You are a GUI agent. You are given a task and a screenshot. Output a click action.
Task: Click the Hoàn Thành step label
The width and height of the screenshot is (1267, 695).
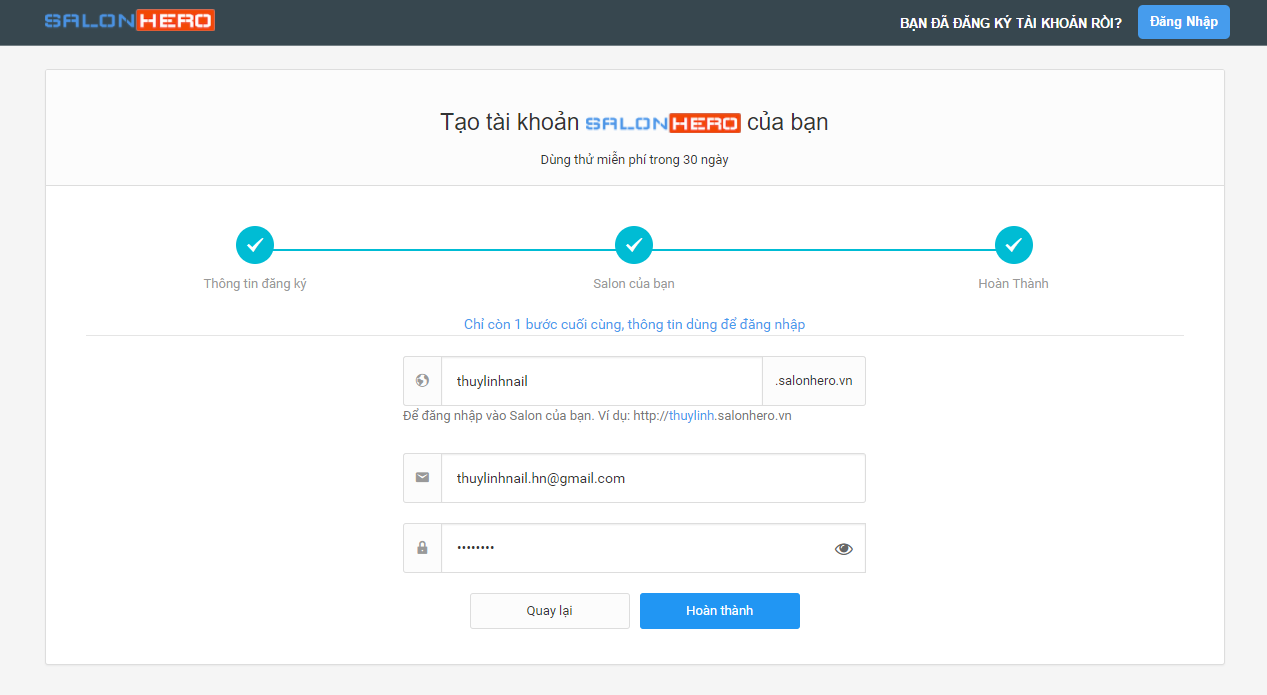(x=1013, y=284)
